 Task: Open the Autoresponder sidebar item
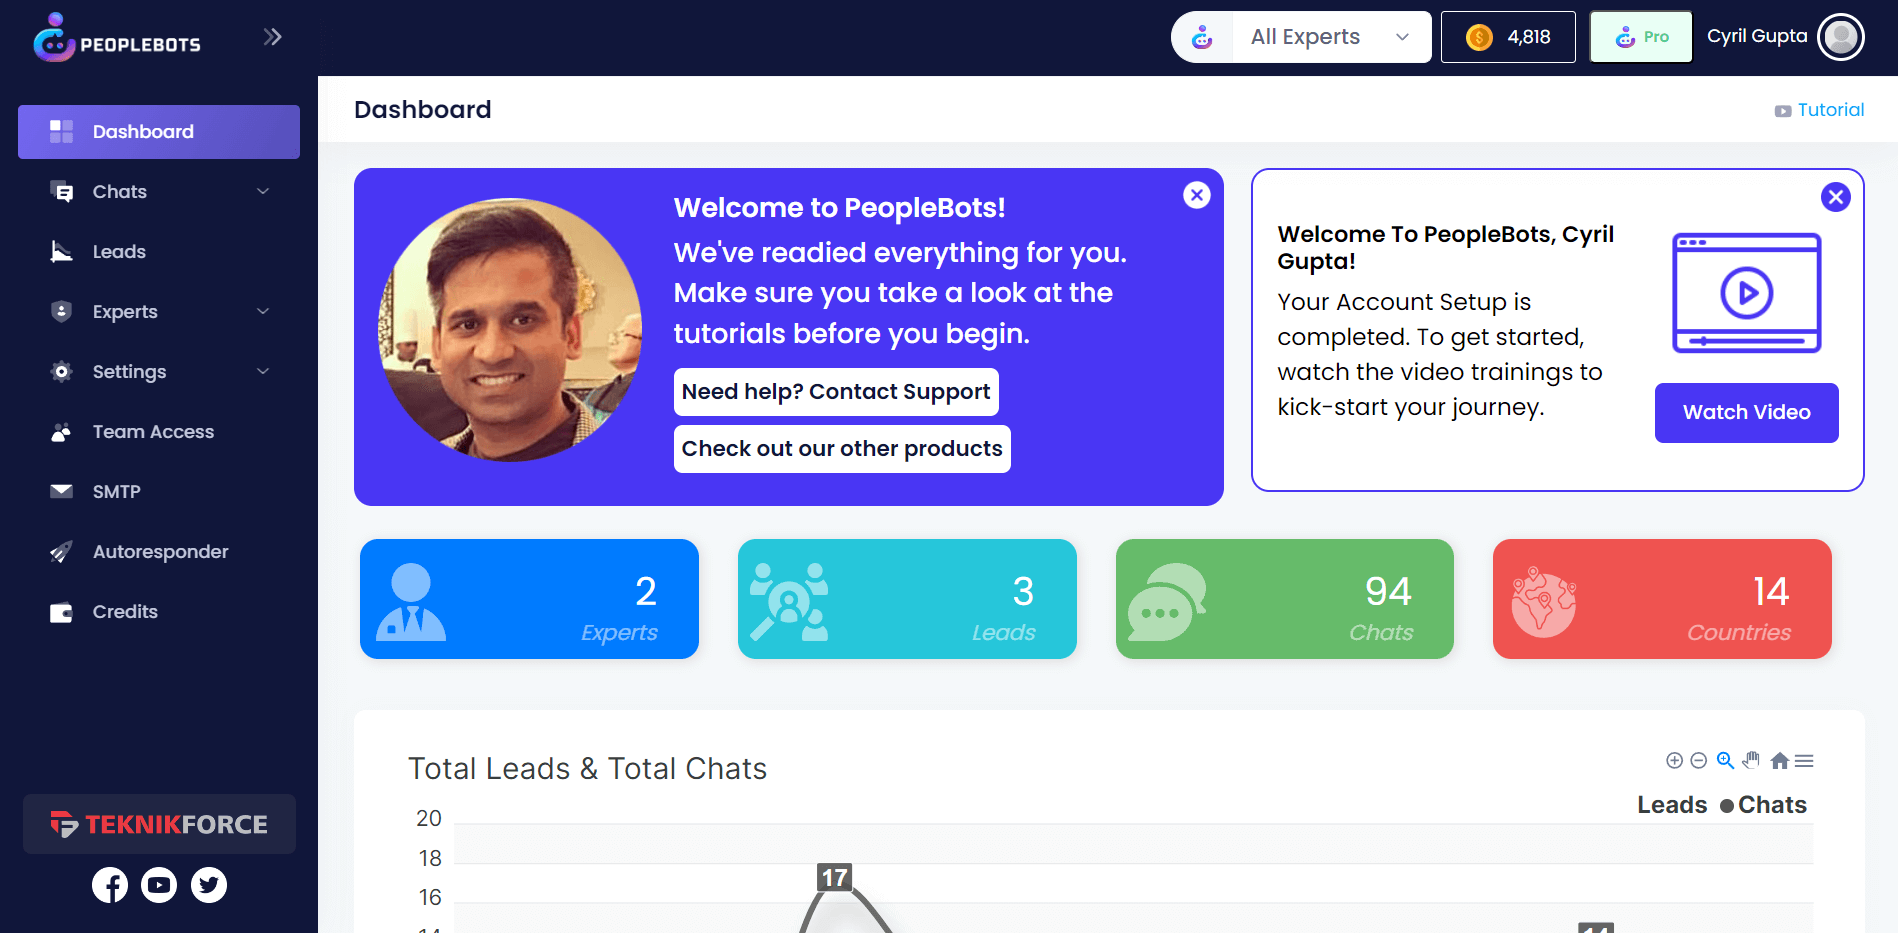(160, 552)
